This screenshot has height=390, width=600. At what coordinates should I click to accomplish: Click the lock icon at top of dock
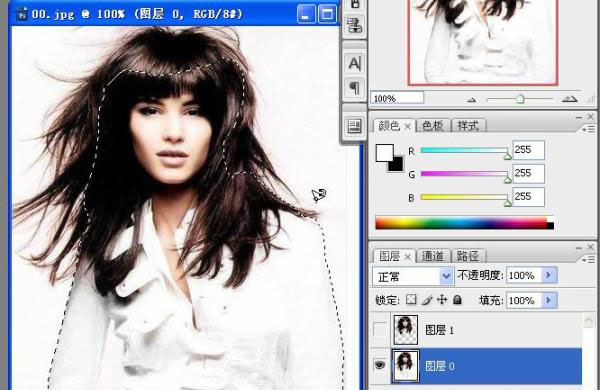pyautogui.click(x=354, y=5)
